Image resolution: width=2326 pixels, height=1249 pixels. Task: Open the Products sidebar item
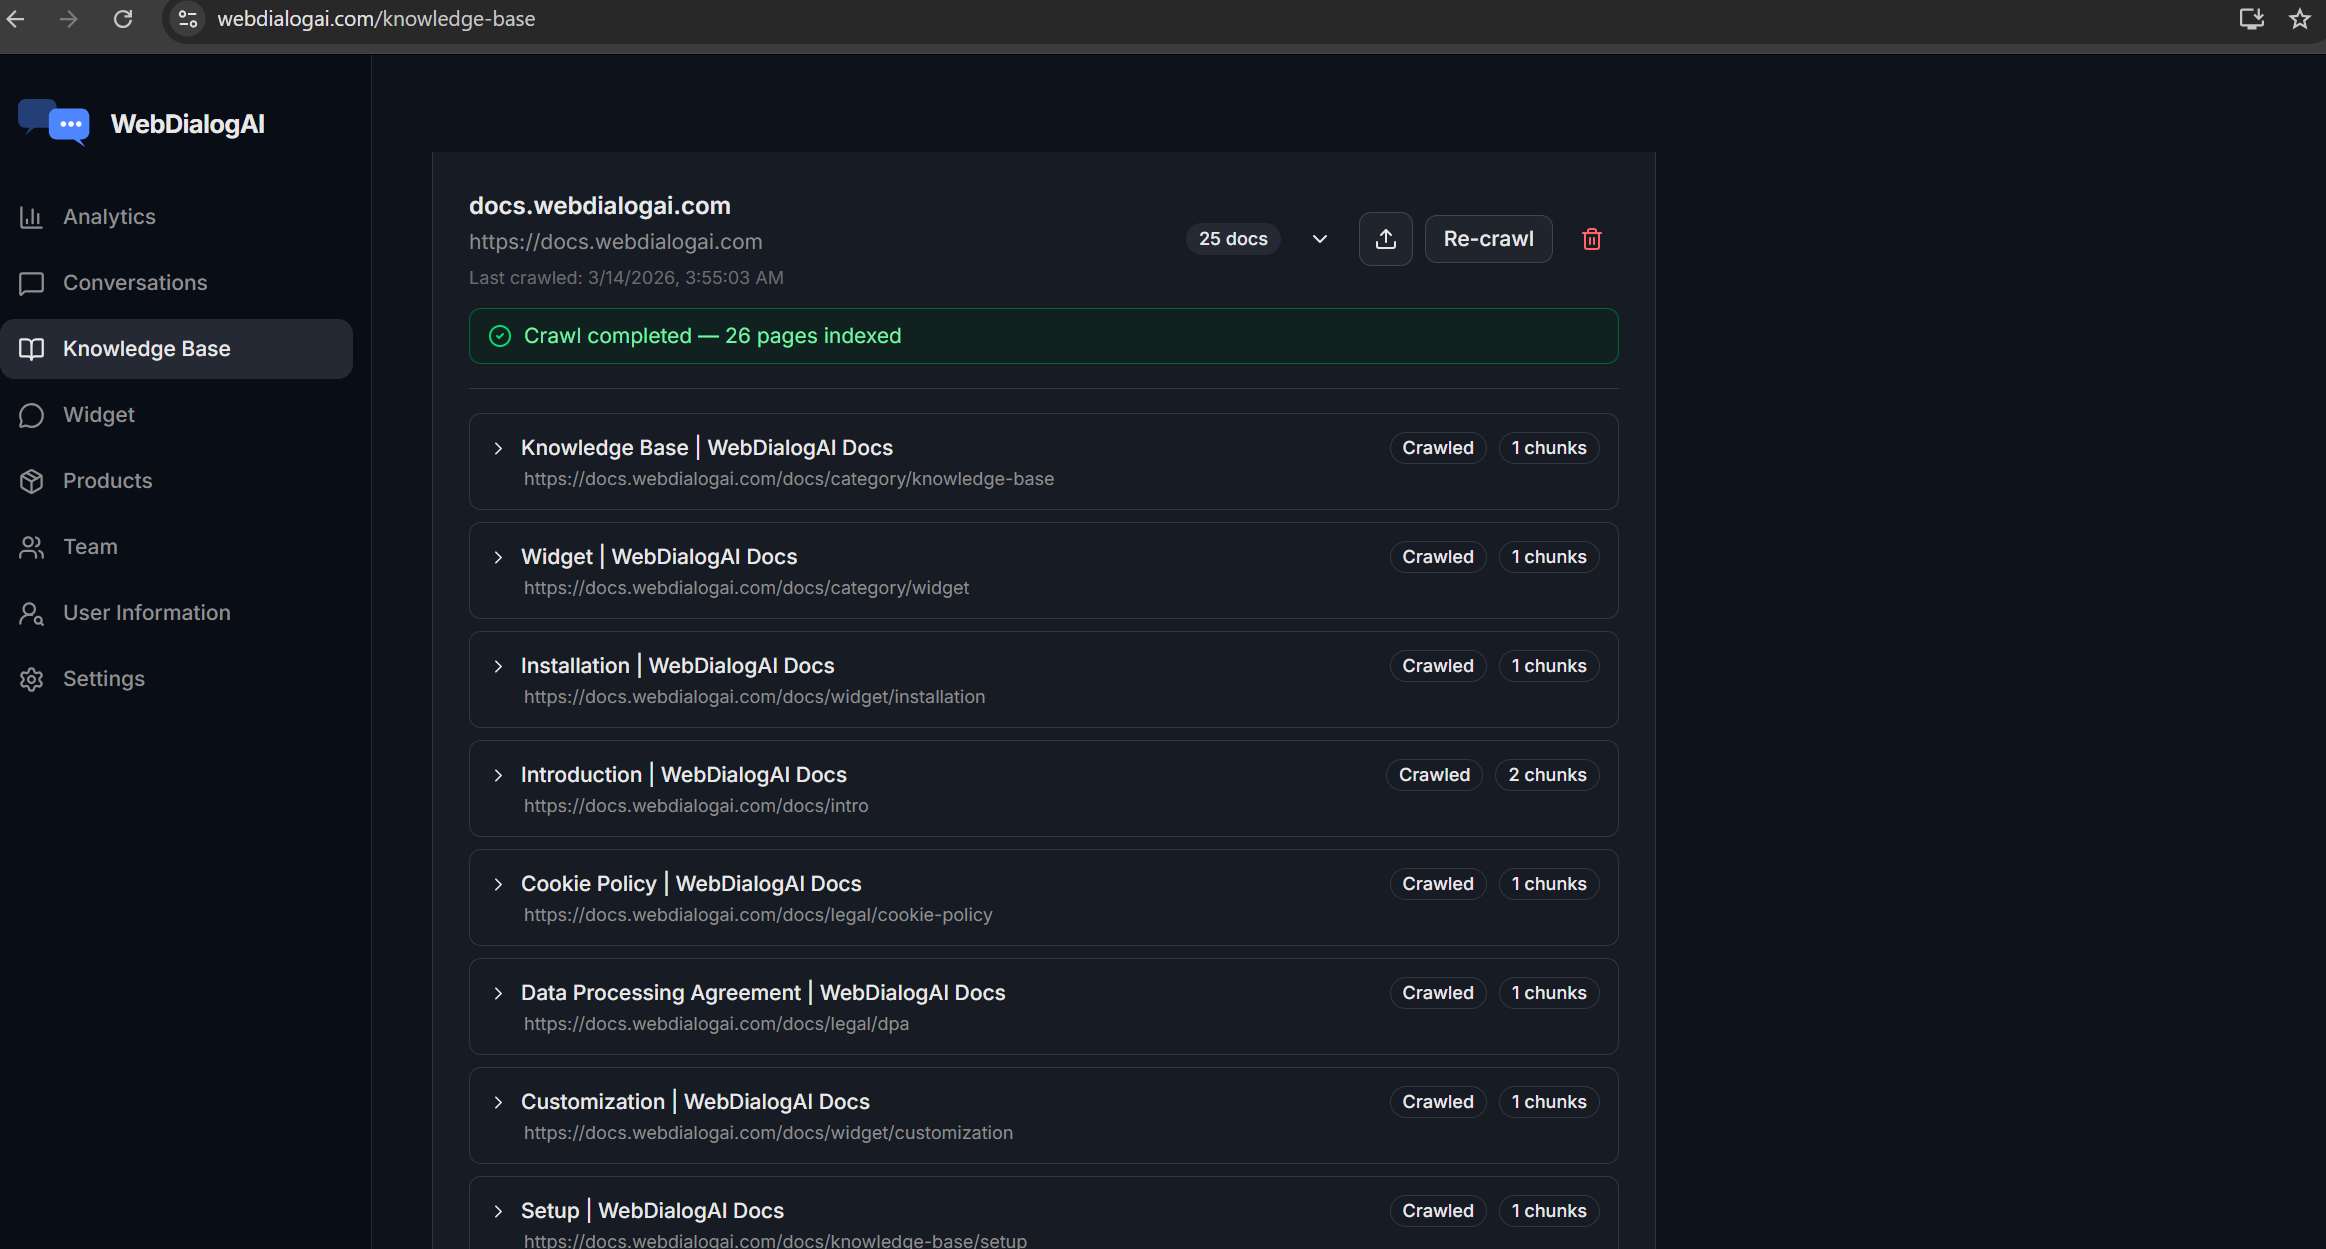[107, 481]
